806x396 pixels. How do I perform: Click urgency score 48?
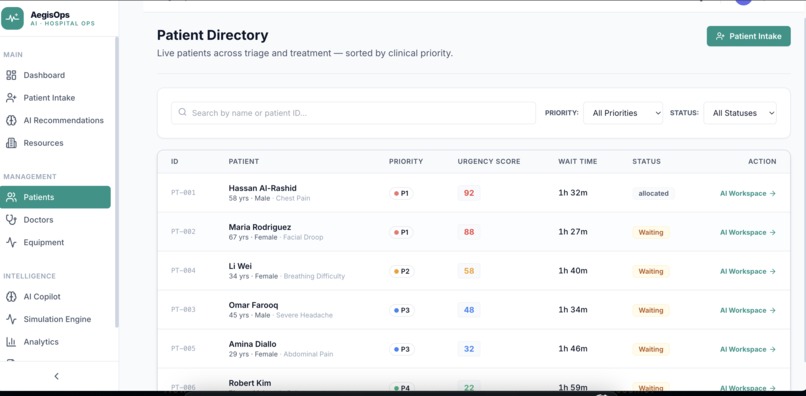(469, 311)
